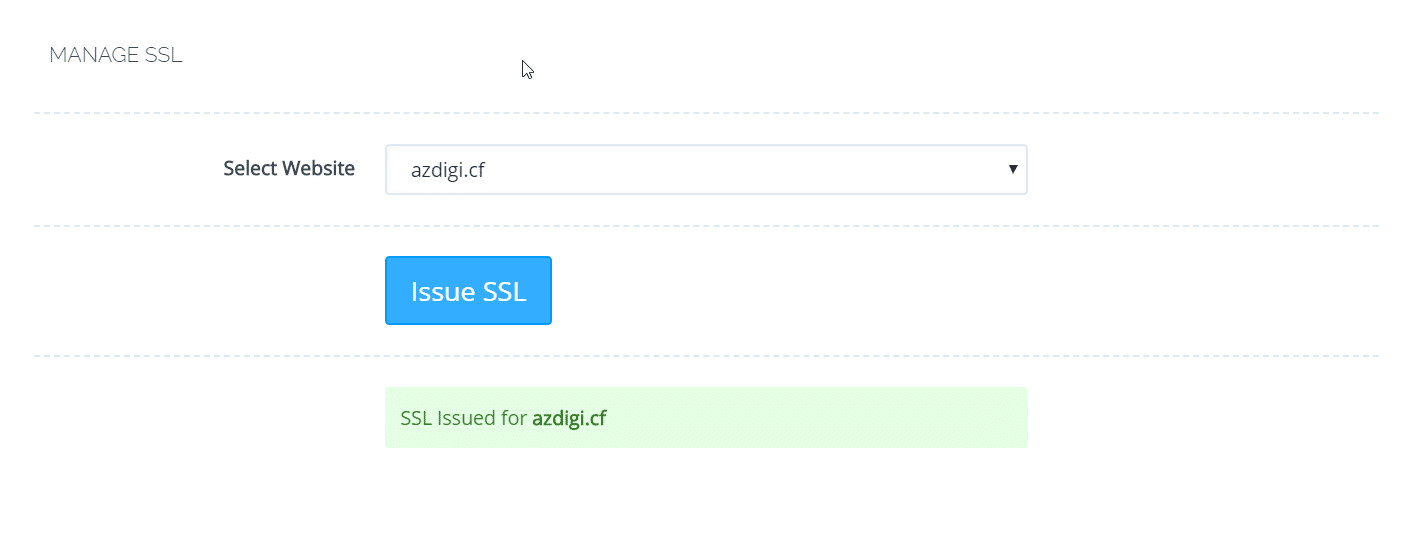Click the word Website in field label
Viewport: 1404px width, 548px height.
point(318,168)
